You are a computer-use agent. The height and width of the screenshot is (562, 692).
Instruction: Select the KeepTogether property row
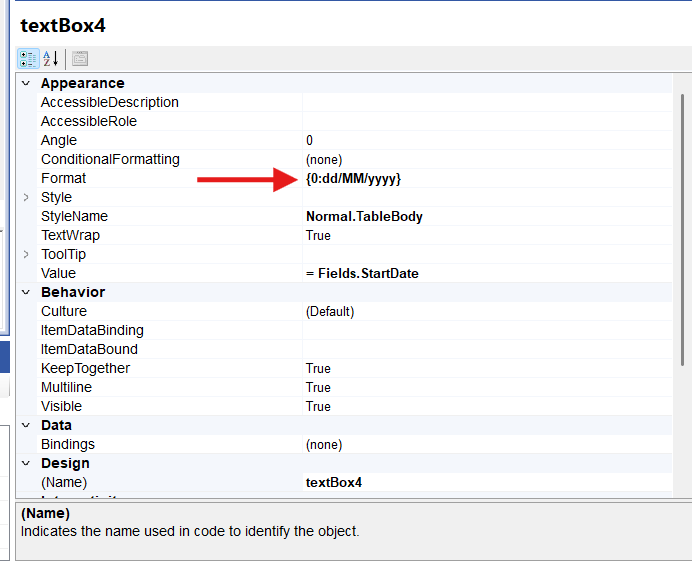(86, 369)
